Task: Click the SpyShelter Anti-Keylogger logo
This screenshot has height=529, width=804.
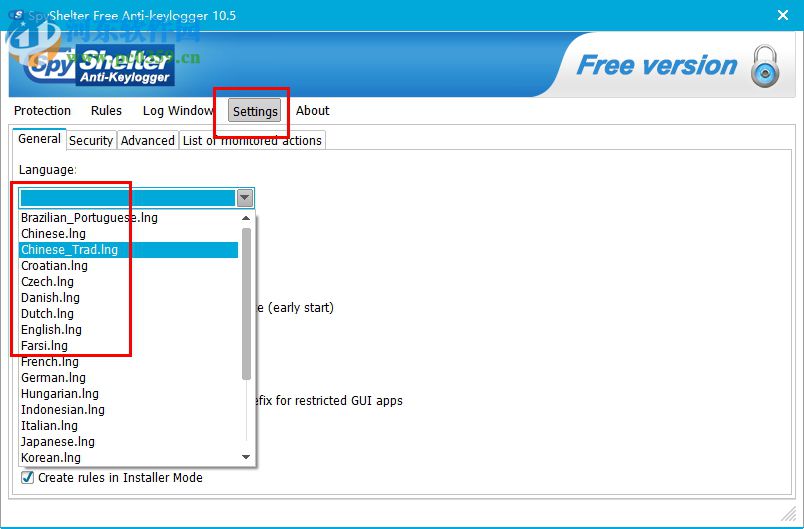Action: point(97,66)
